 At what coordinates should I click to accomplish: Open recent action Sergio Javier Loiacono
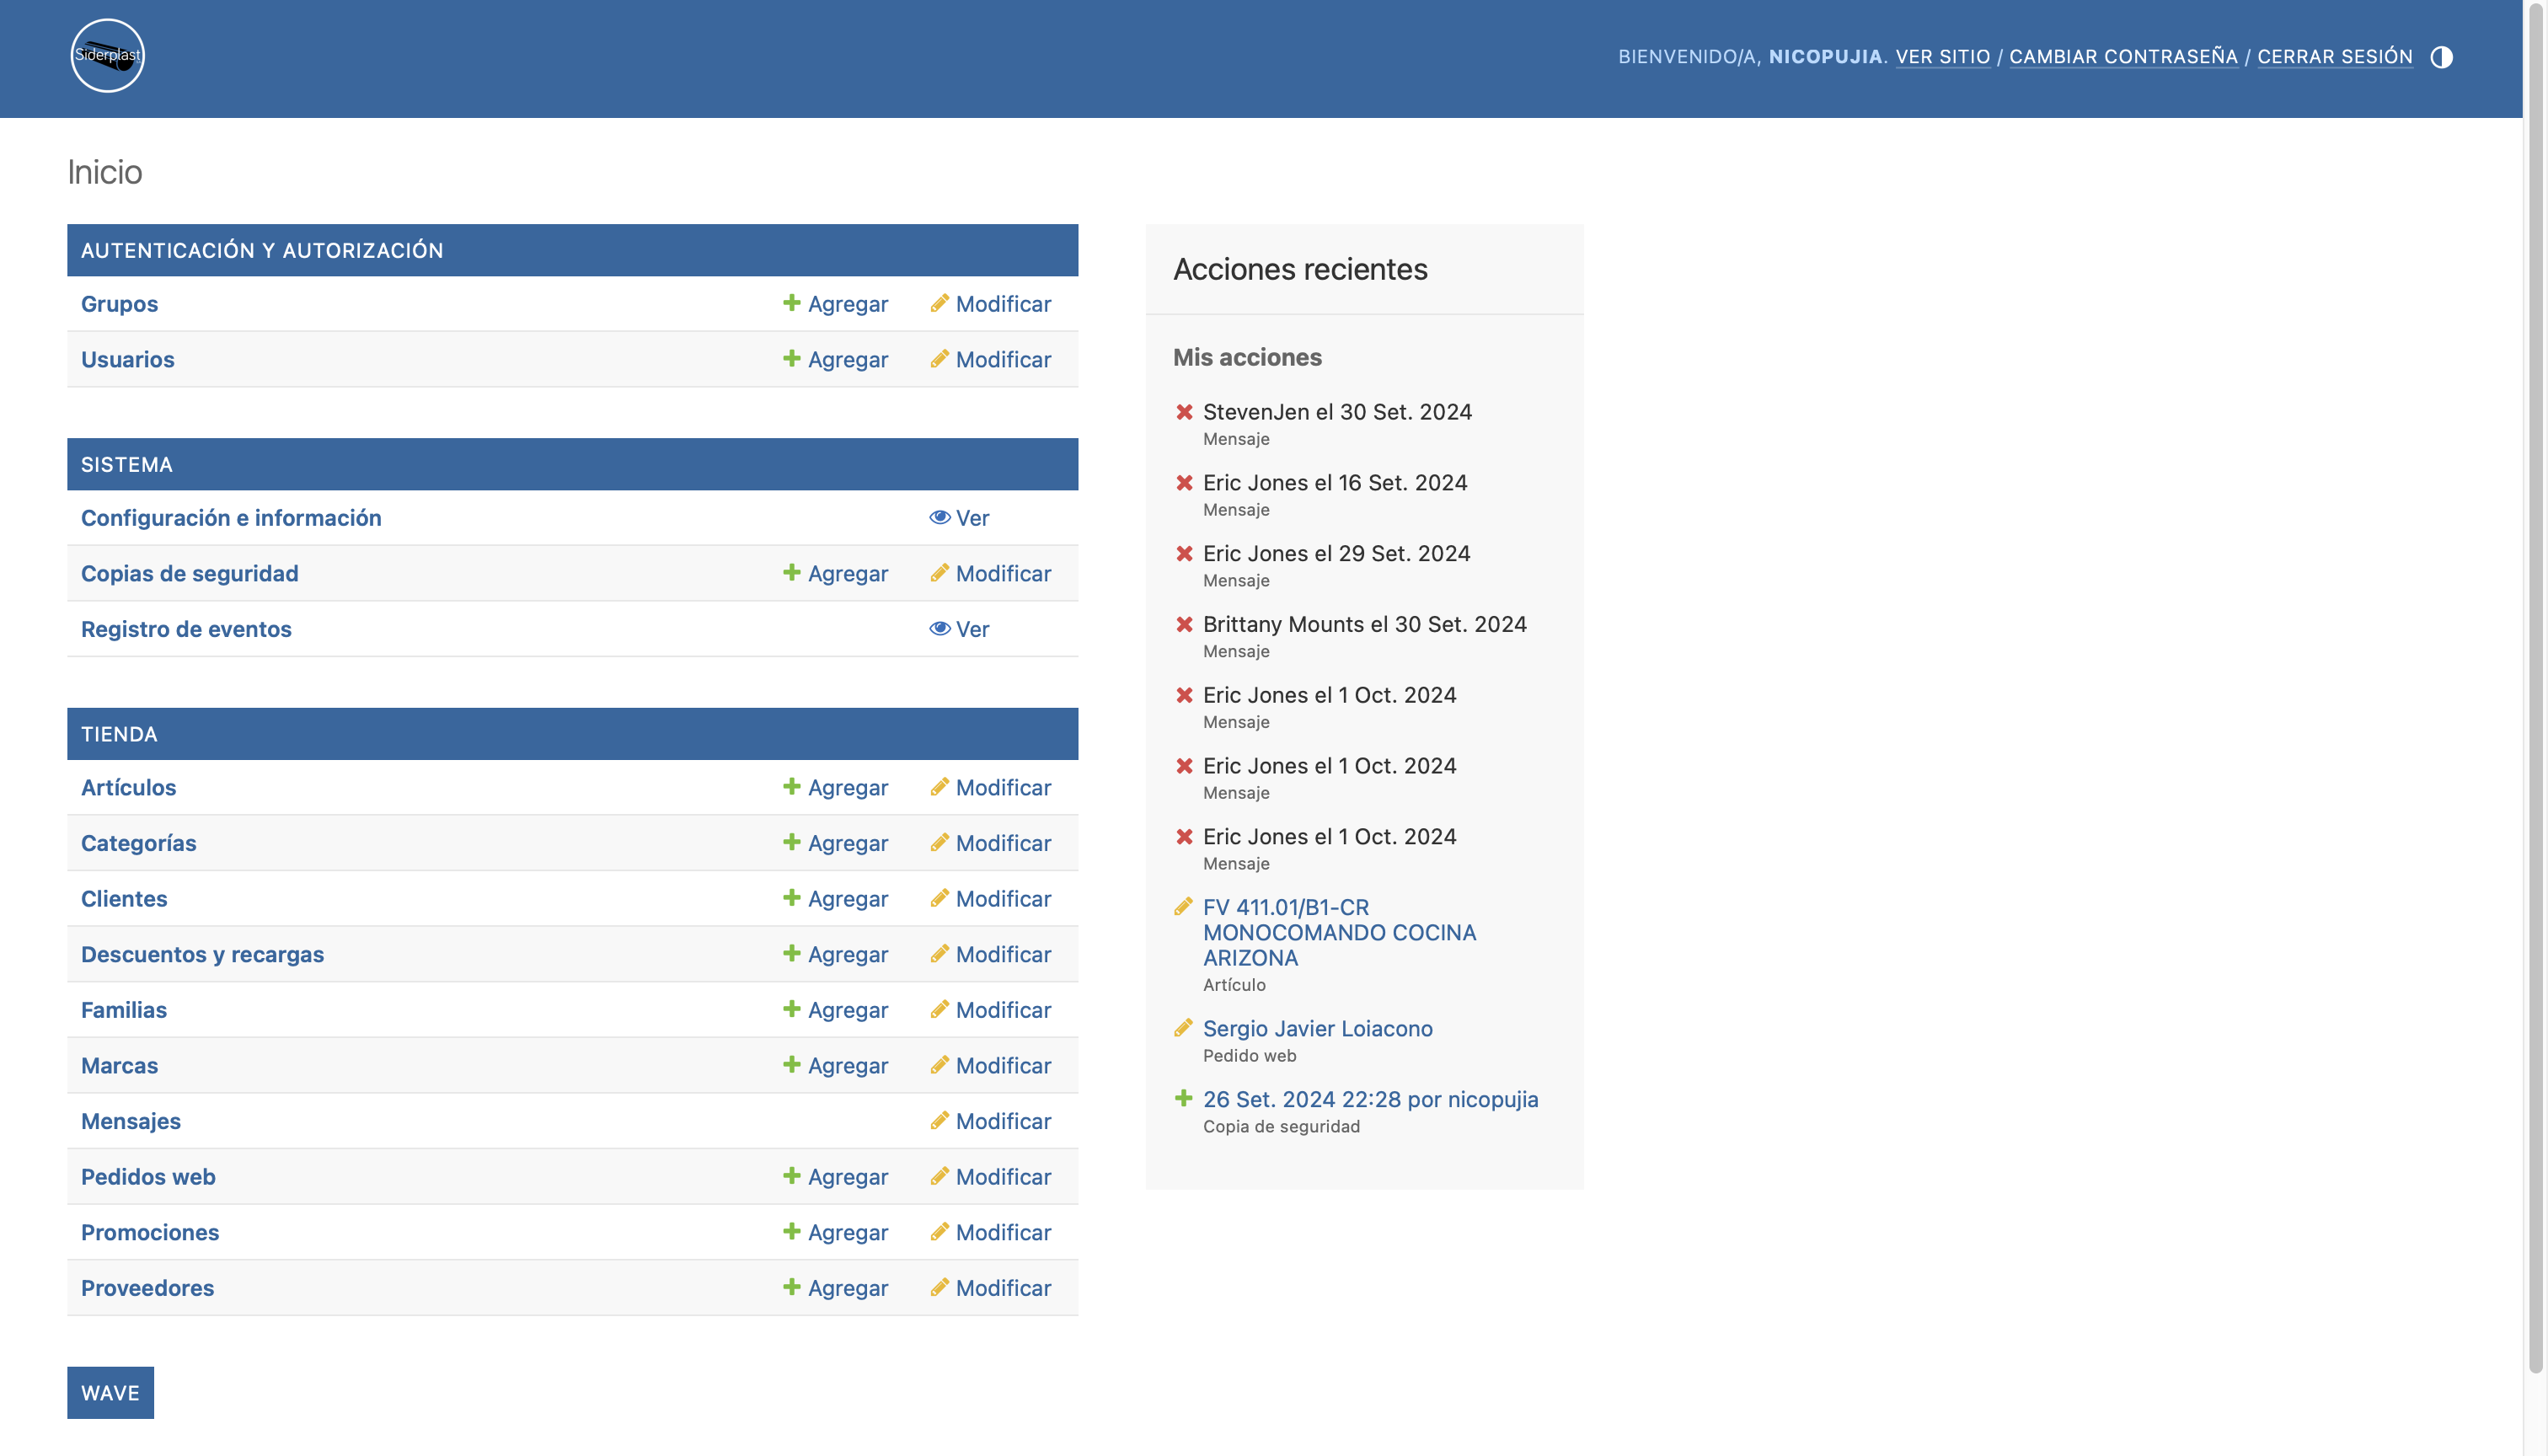click(1317, 1028)
